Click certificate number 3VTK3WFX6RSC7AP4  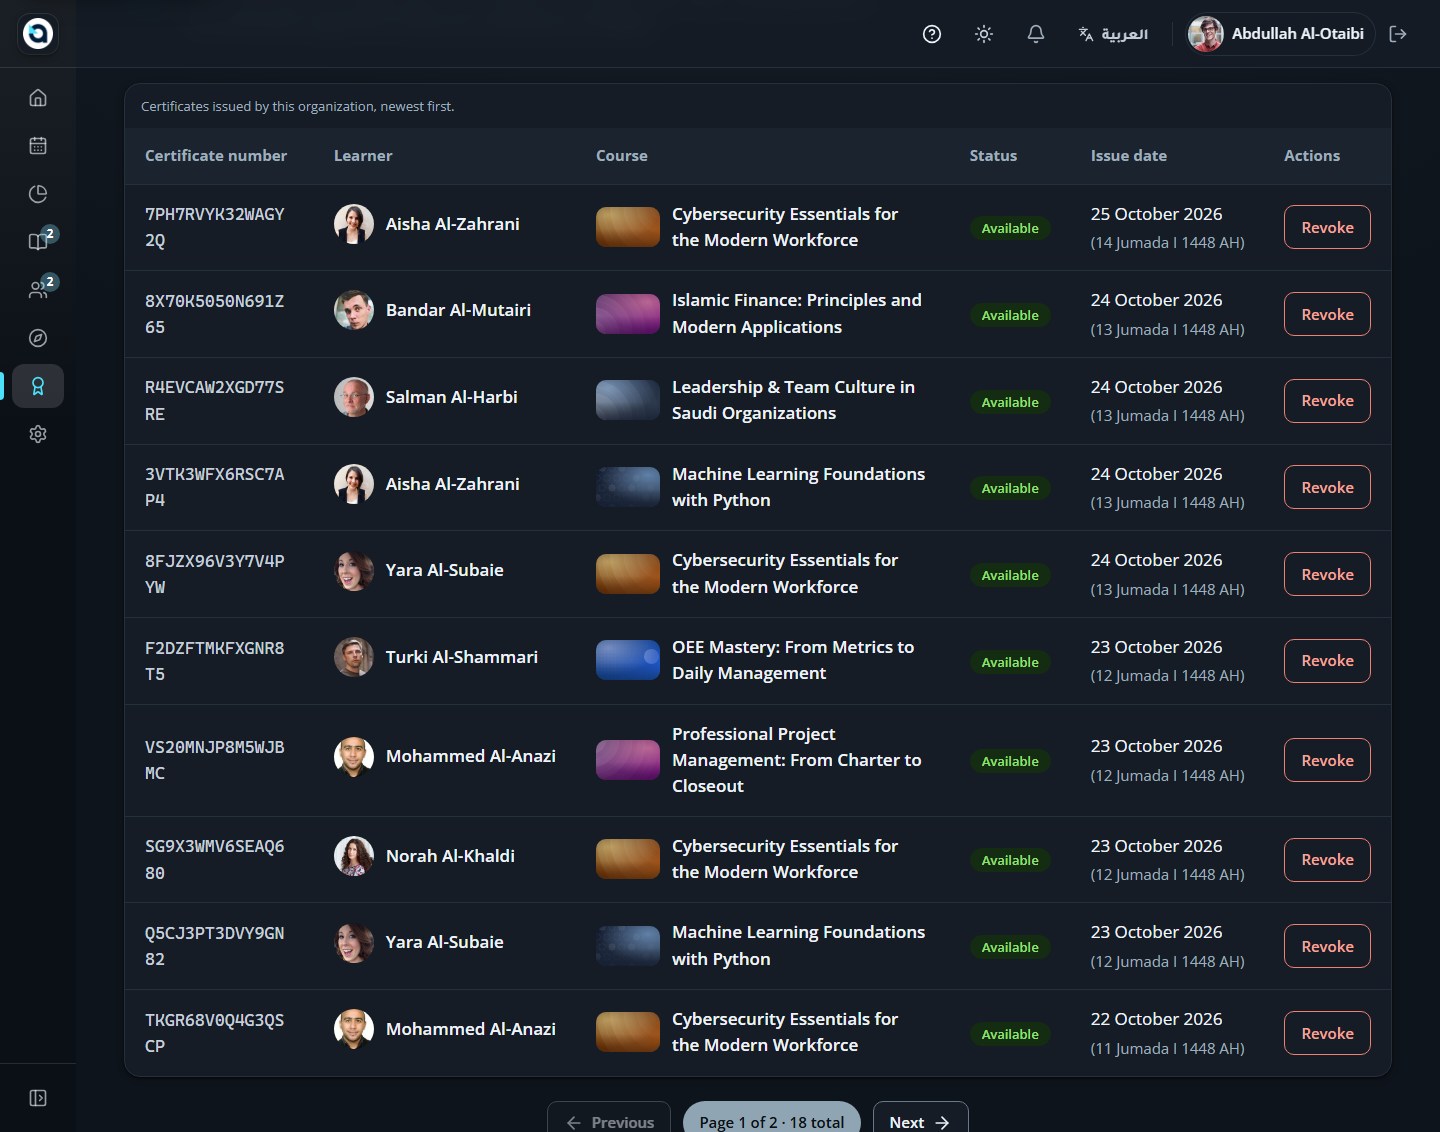tap(215, 487)
